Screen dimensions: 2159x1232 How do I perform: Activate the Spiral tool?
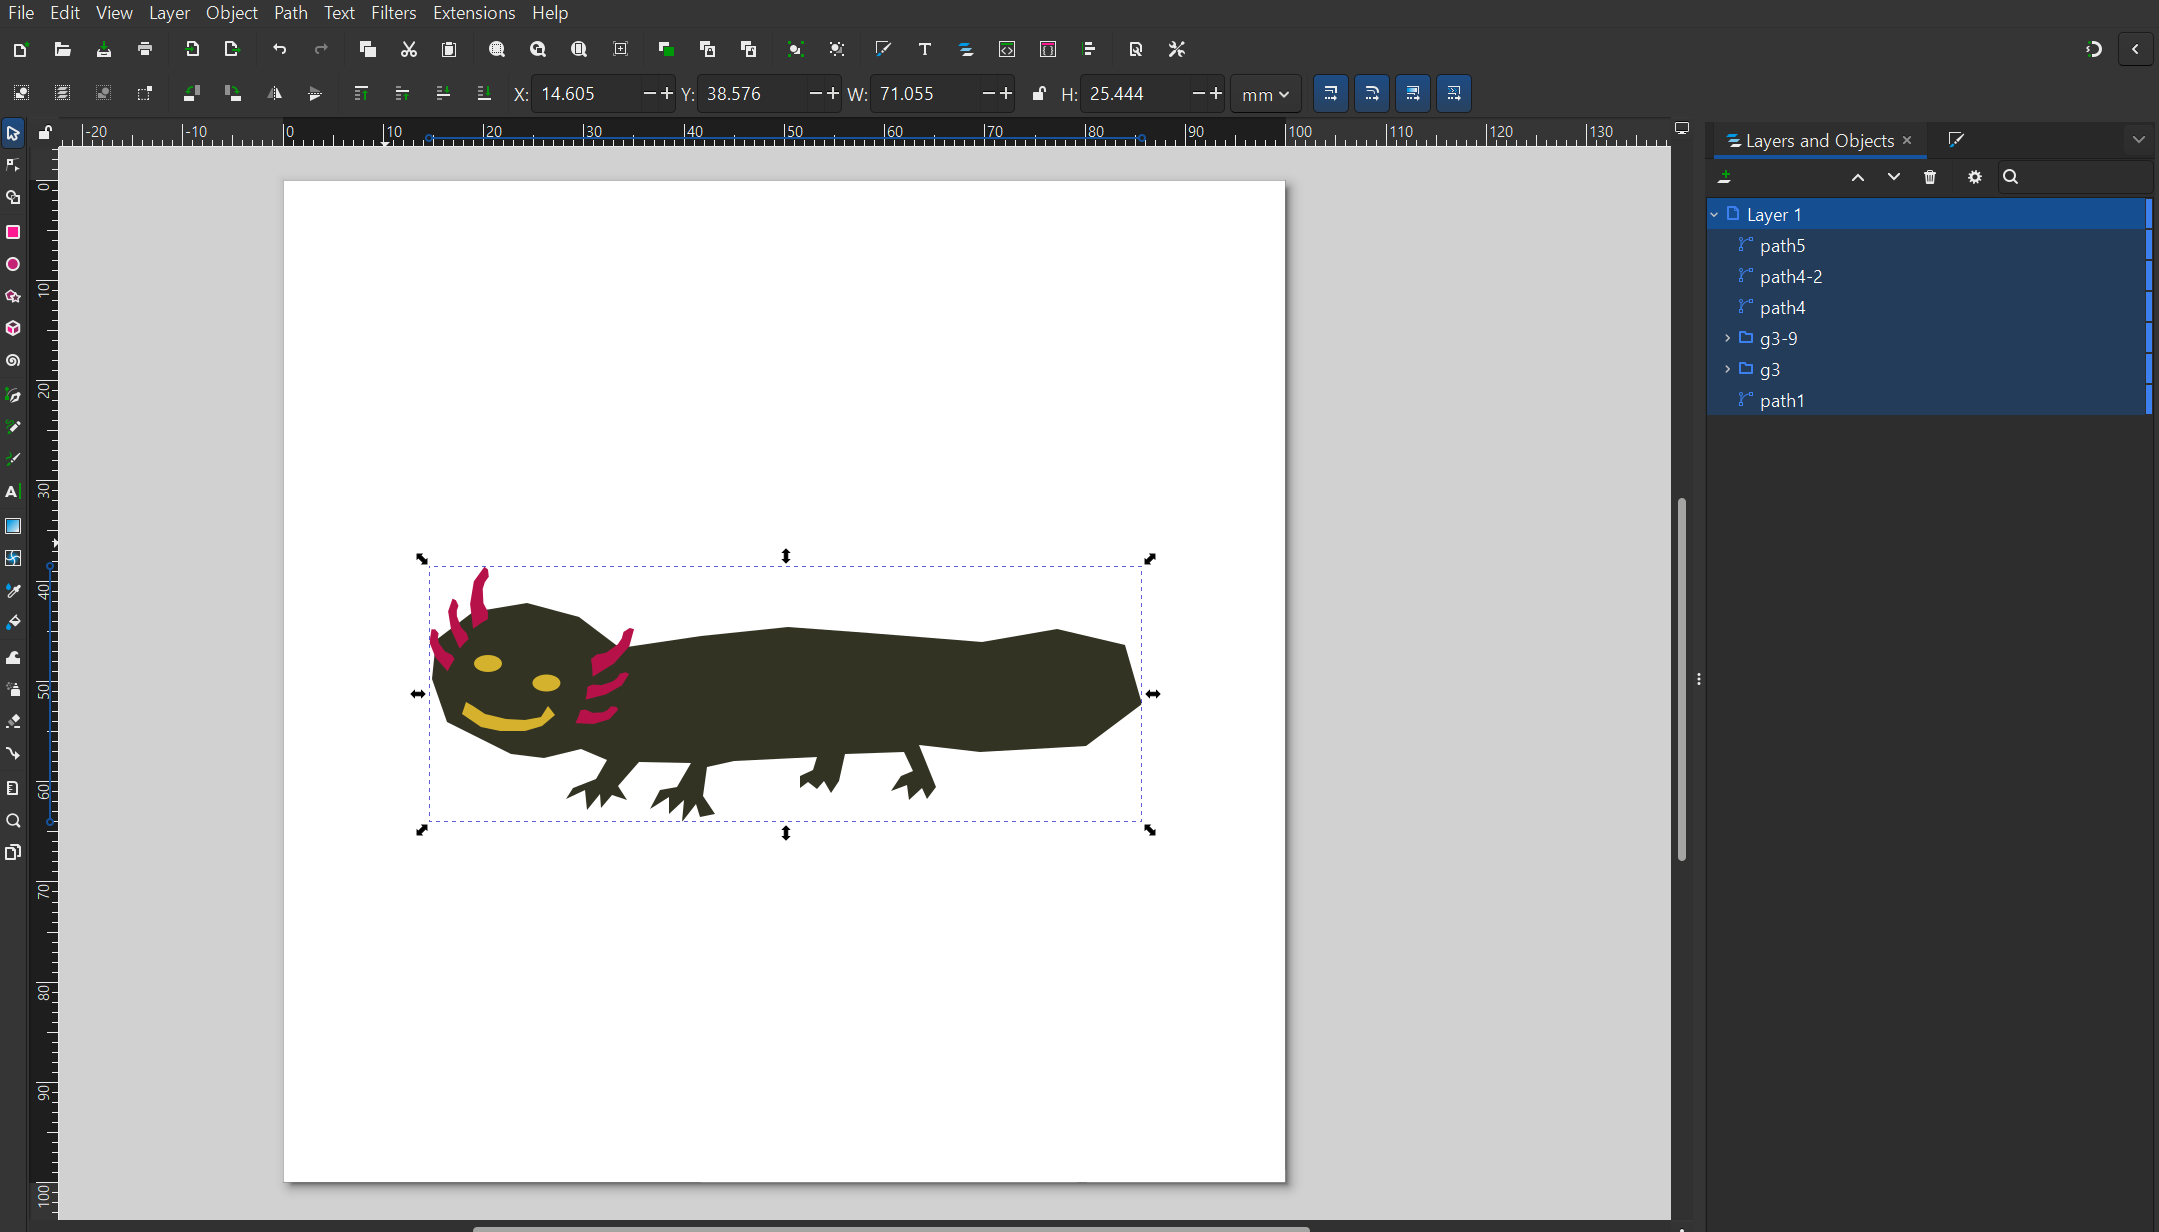pos(13,362)
